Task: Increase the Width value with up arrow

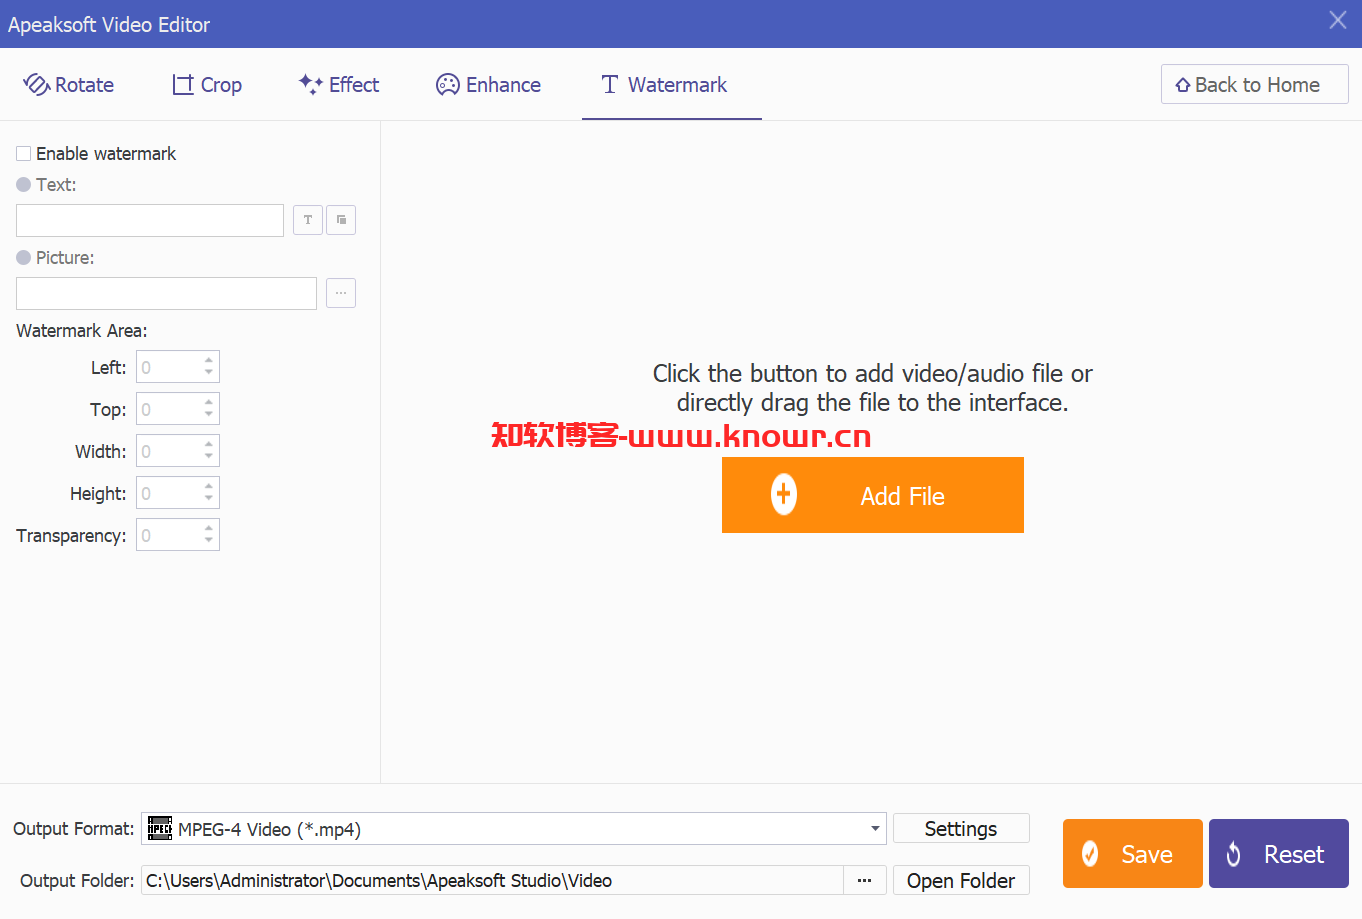Action: click(x=209, y=444)
